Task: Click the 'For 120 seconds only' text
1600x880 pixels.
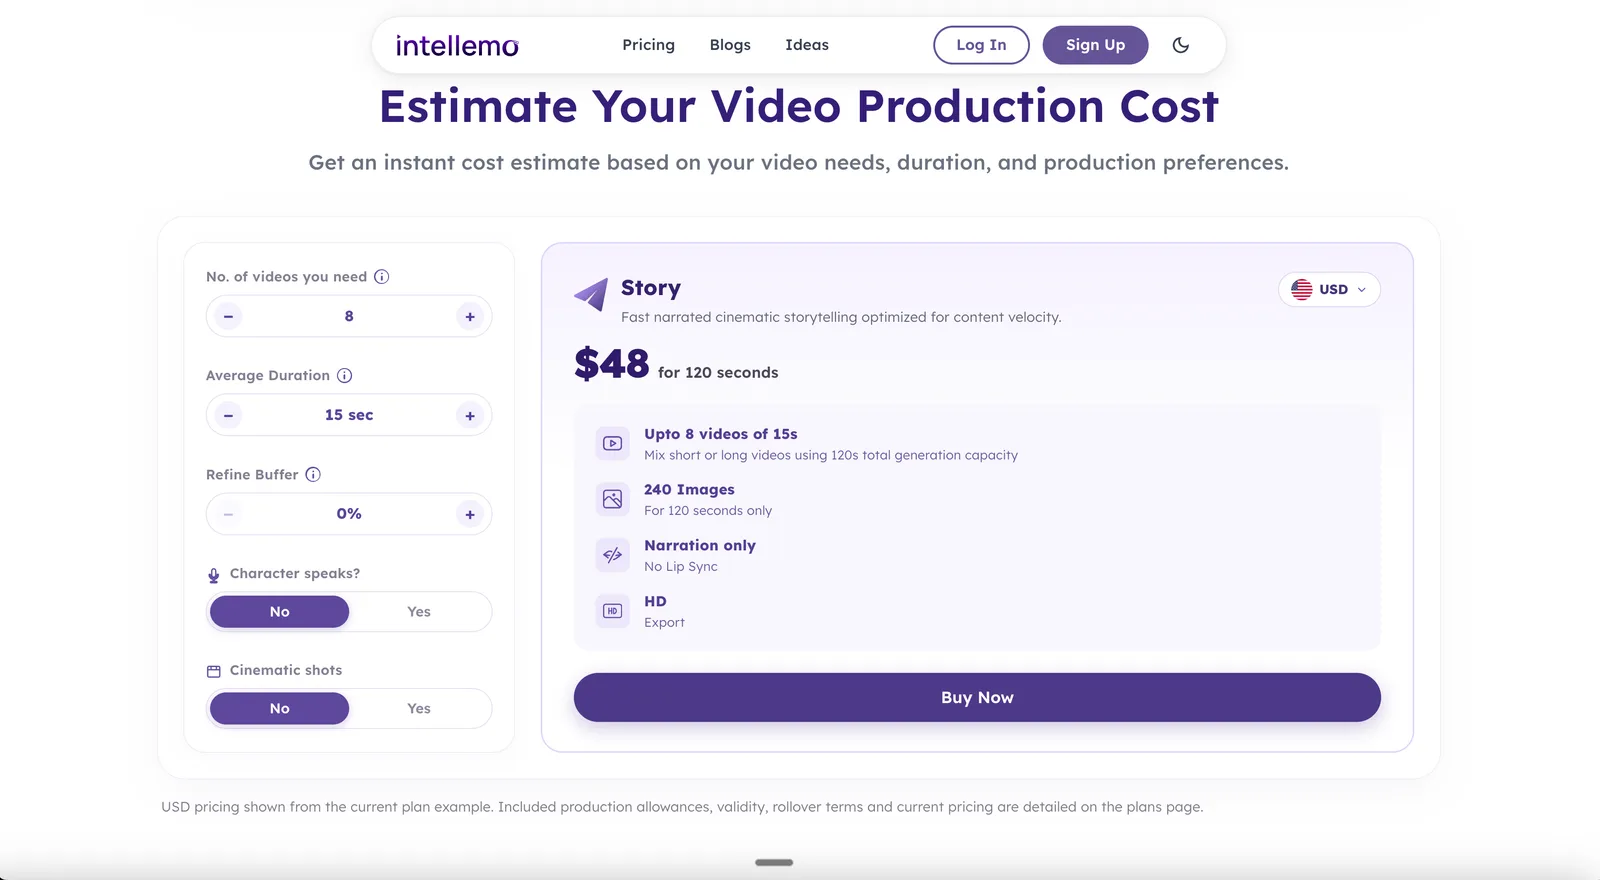Action: (708, 511)
